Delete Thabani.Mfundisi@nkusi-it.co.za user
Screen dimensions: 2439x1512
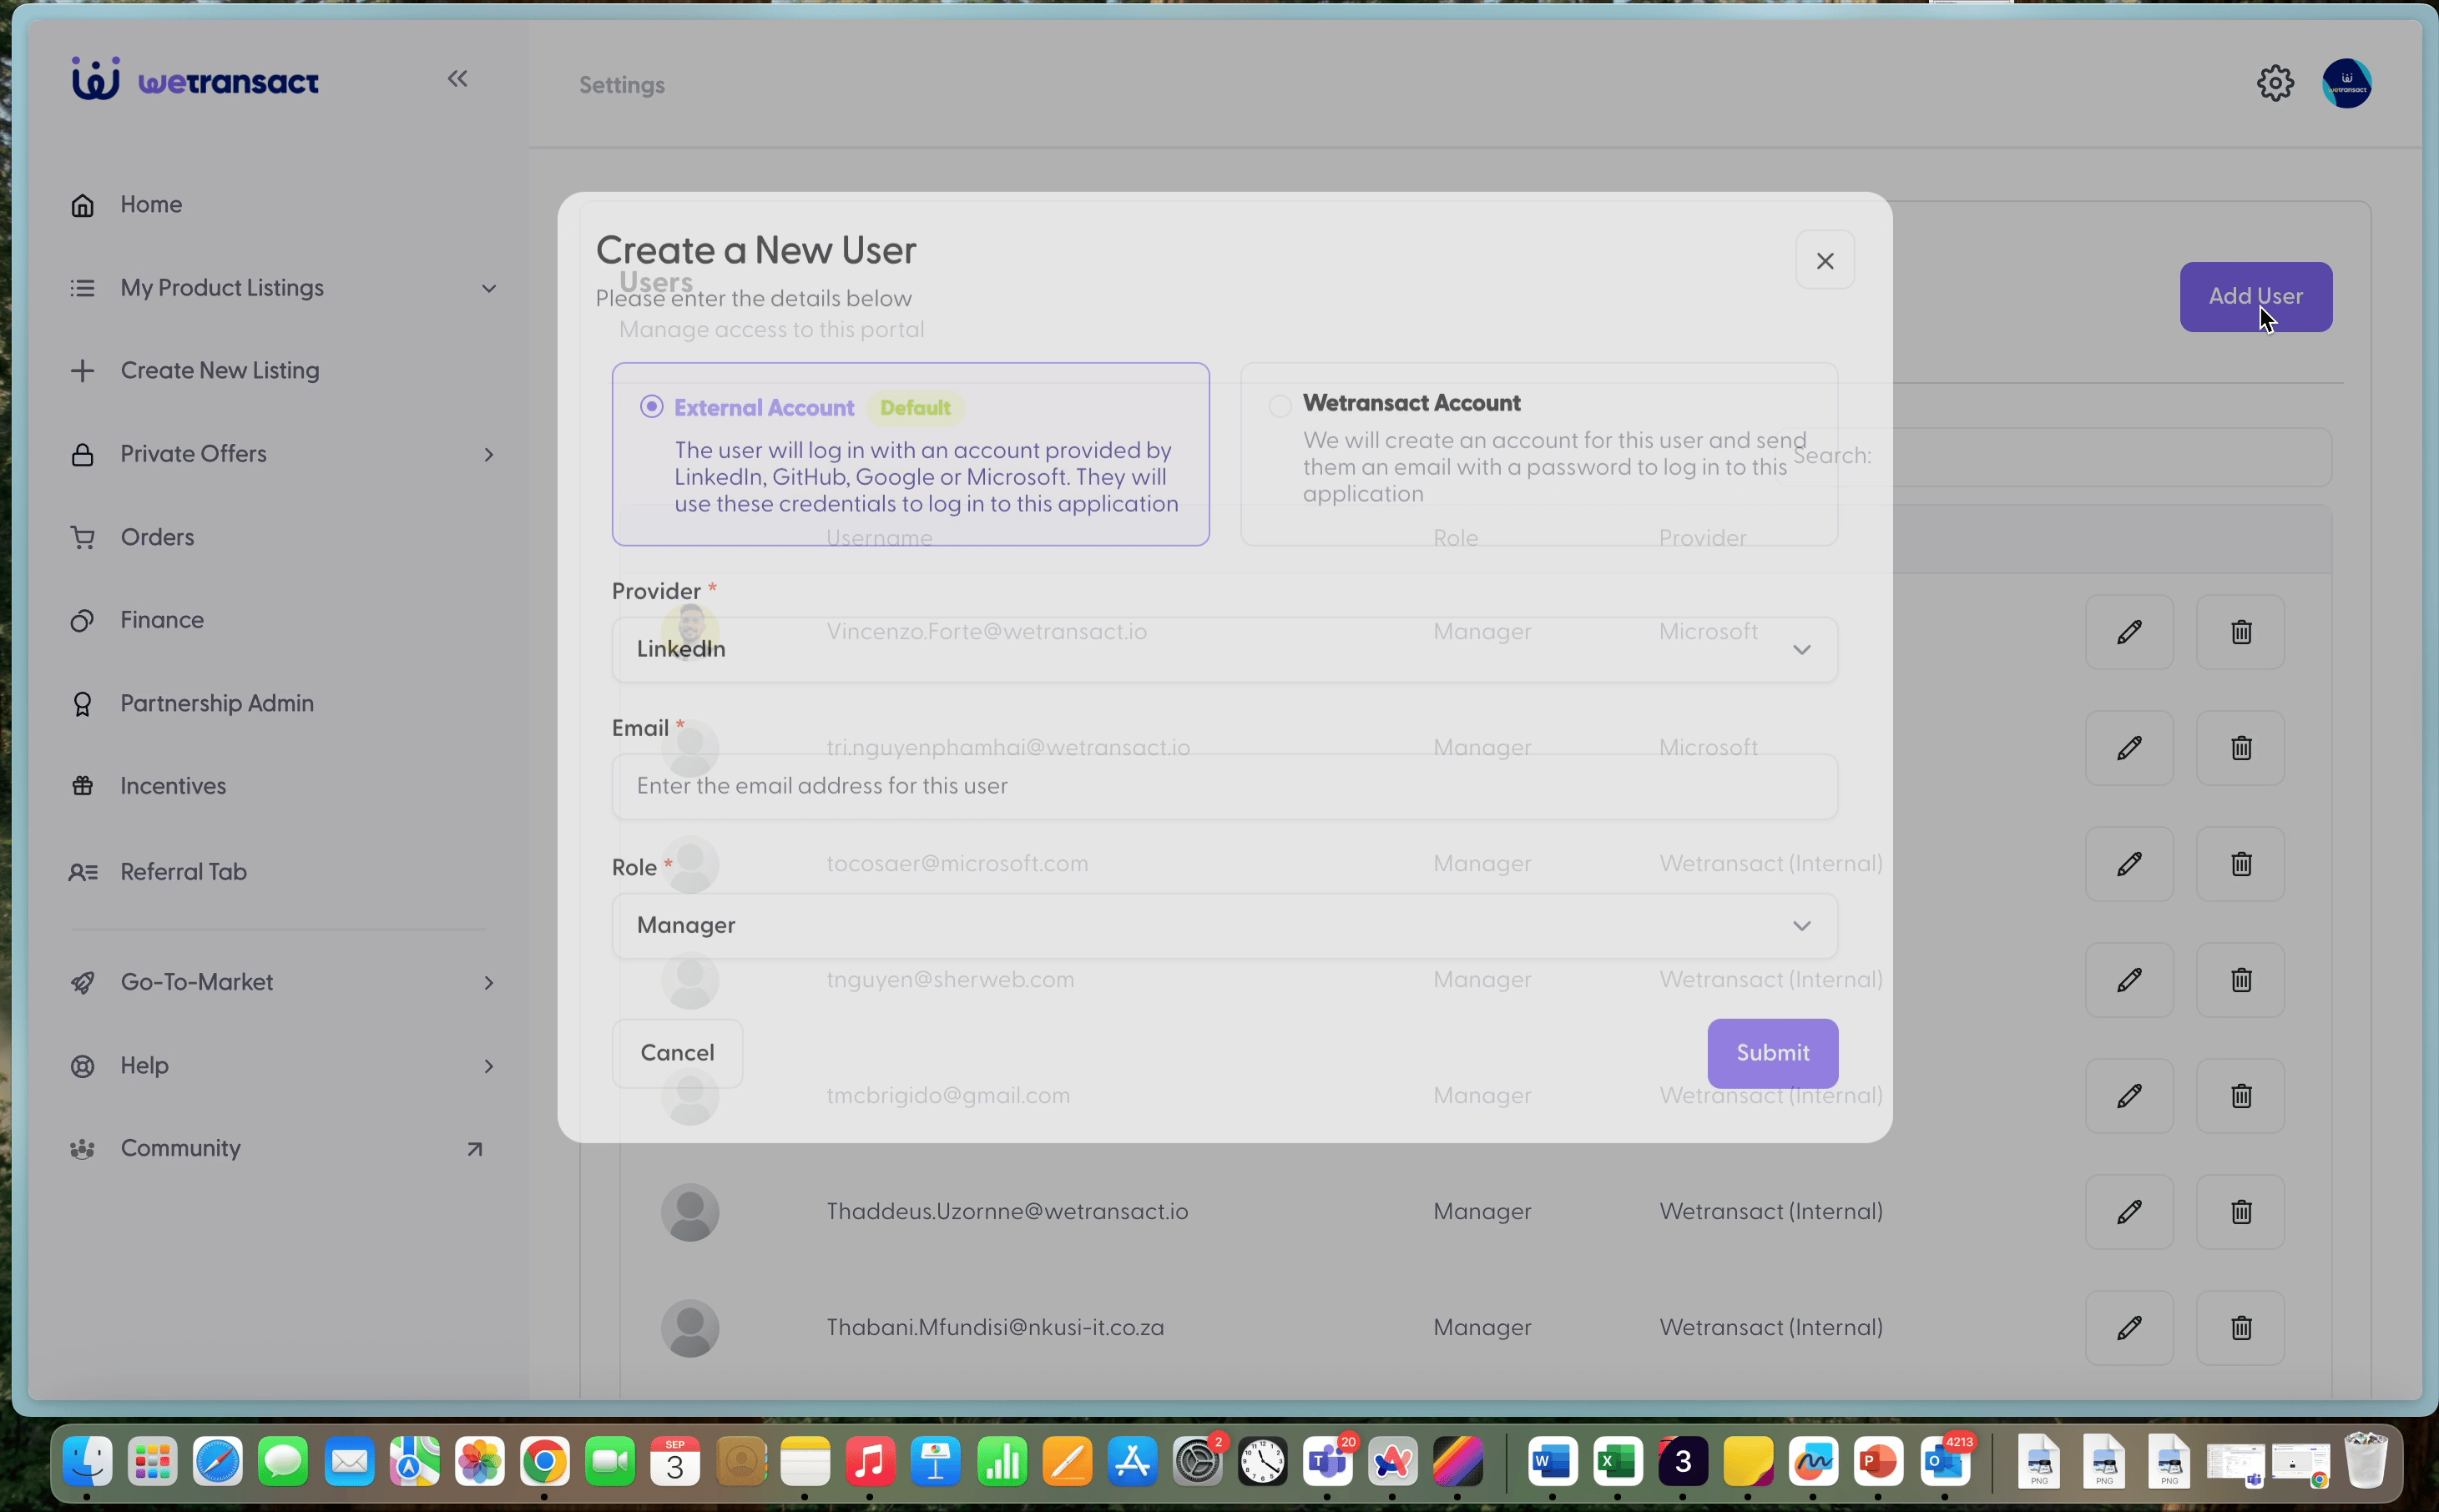coord(2240,1328)
